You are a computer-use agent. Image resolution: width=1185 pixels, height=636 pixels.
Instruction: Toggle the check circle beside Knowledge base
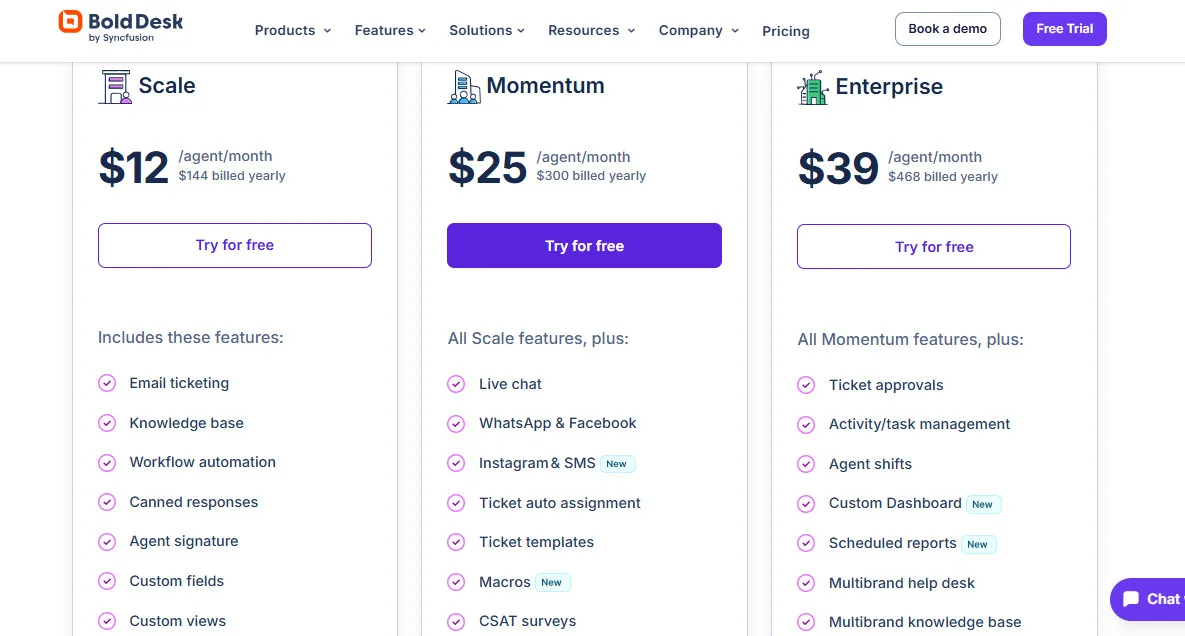tap(107, 423)
